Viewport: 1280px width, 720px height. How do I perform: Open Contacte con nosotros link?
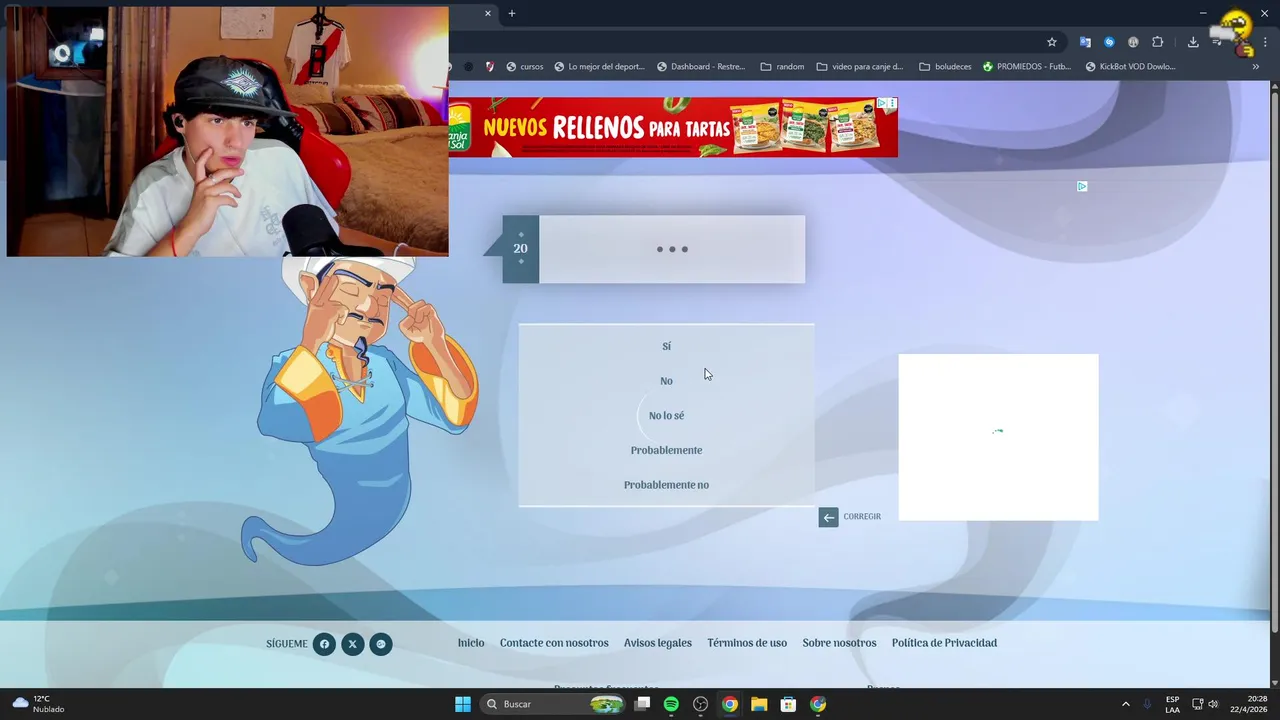[554, 643]
